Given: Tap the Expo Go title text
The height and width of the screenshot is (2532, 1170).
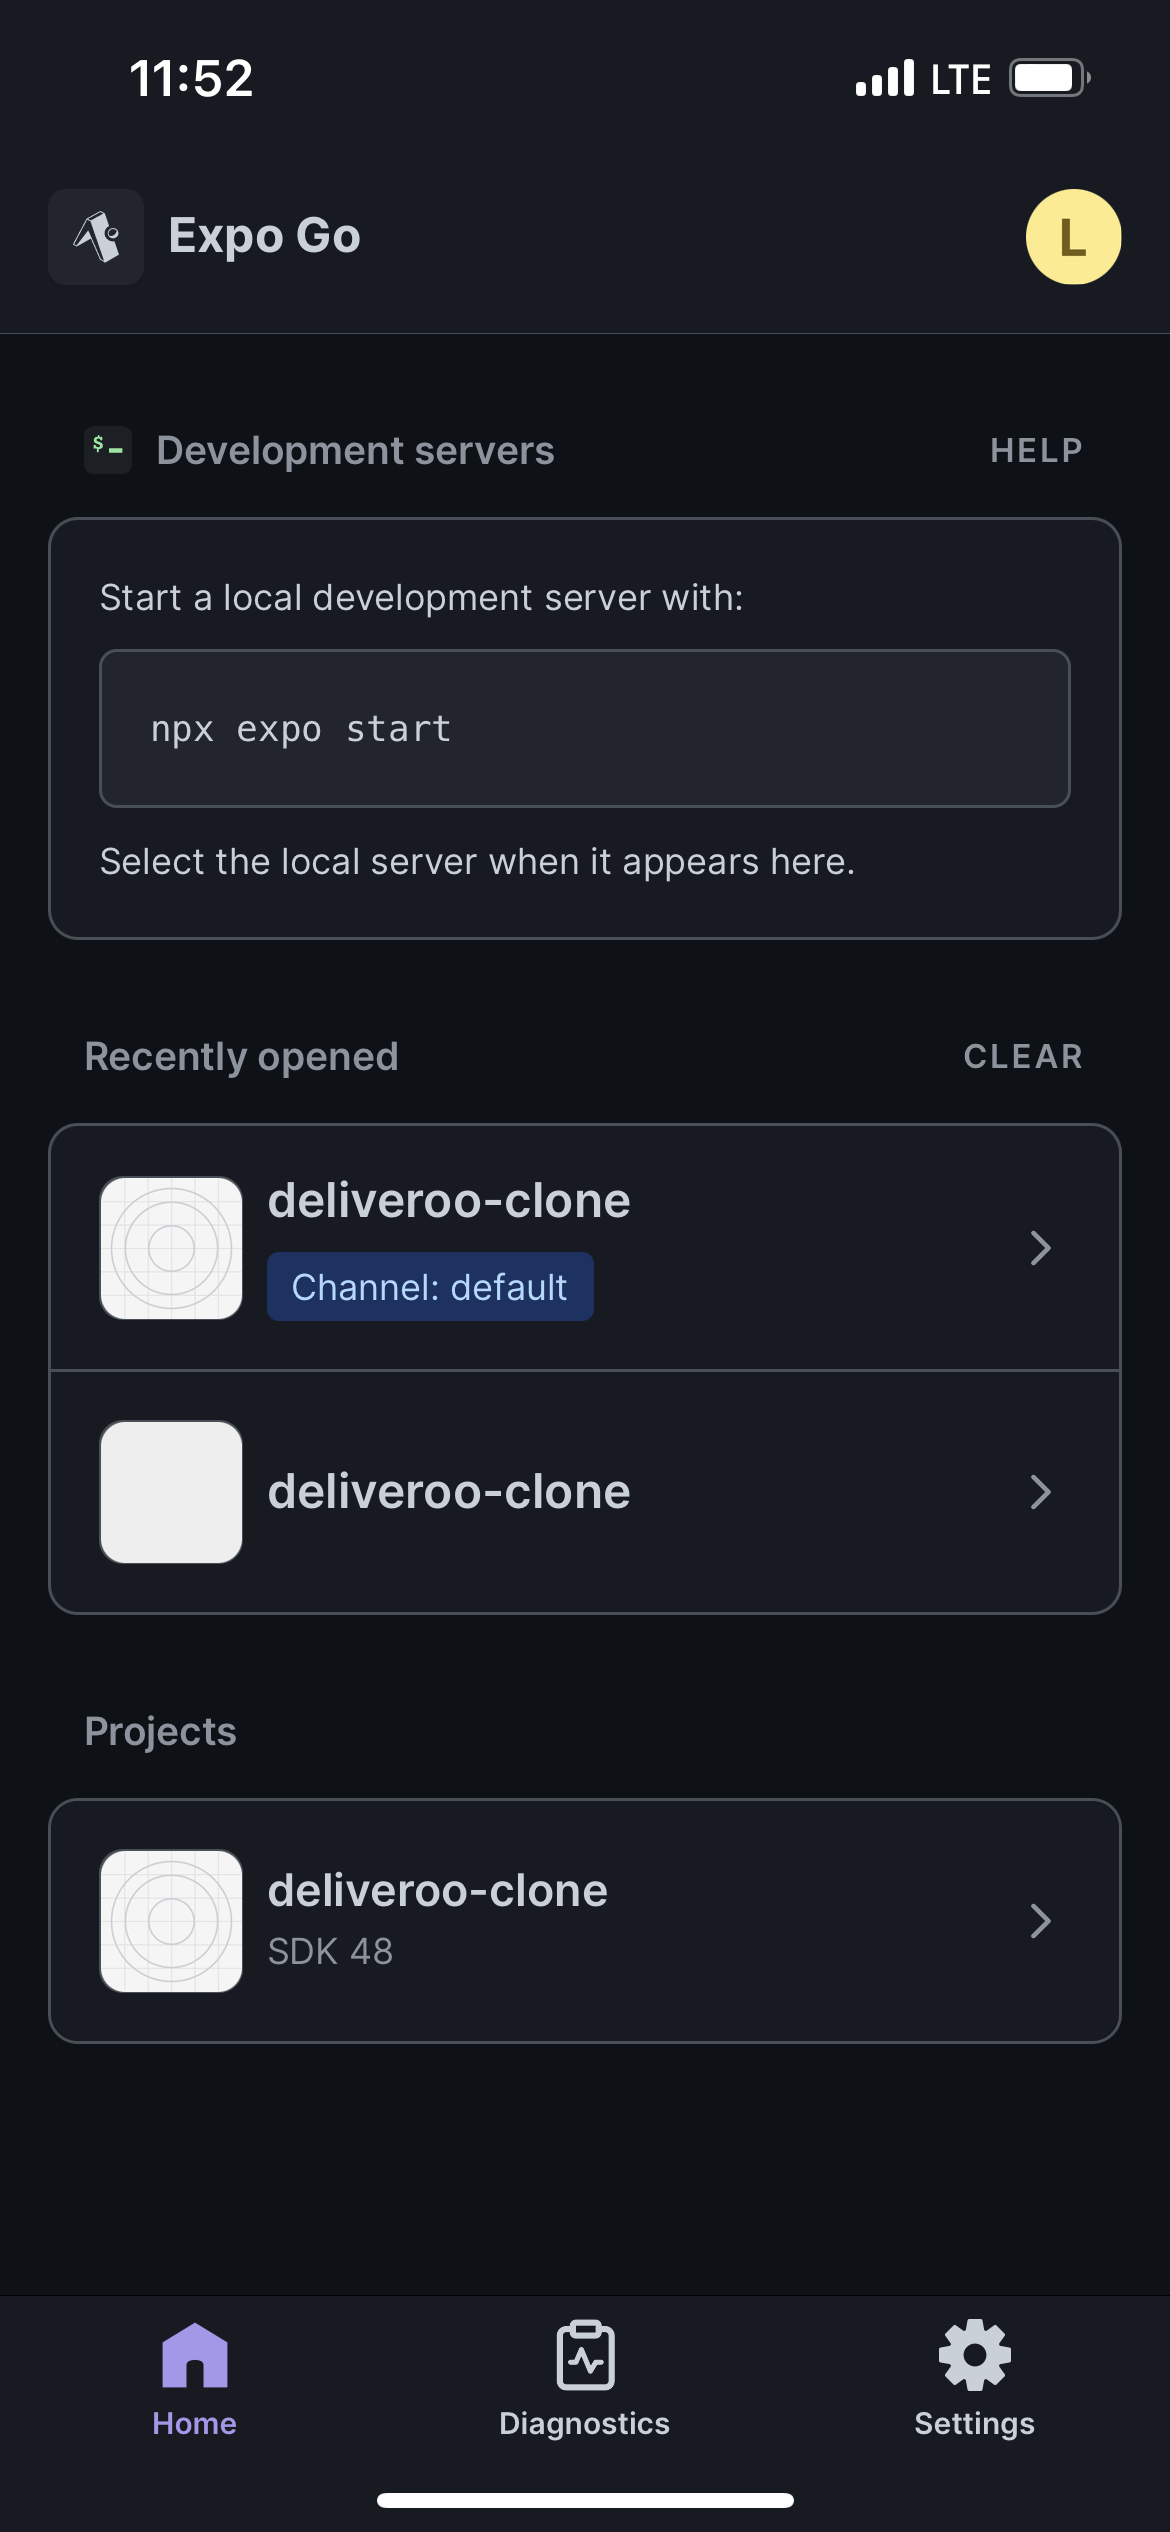Looking at the screenshot, I should pos(264,236).
